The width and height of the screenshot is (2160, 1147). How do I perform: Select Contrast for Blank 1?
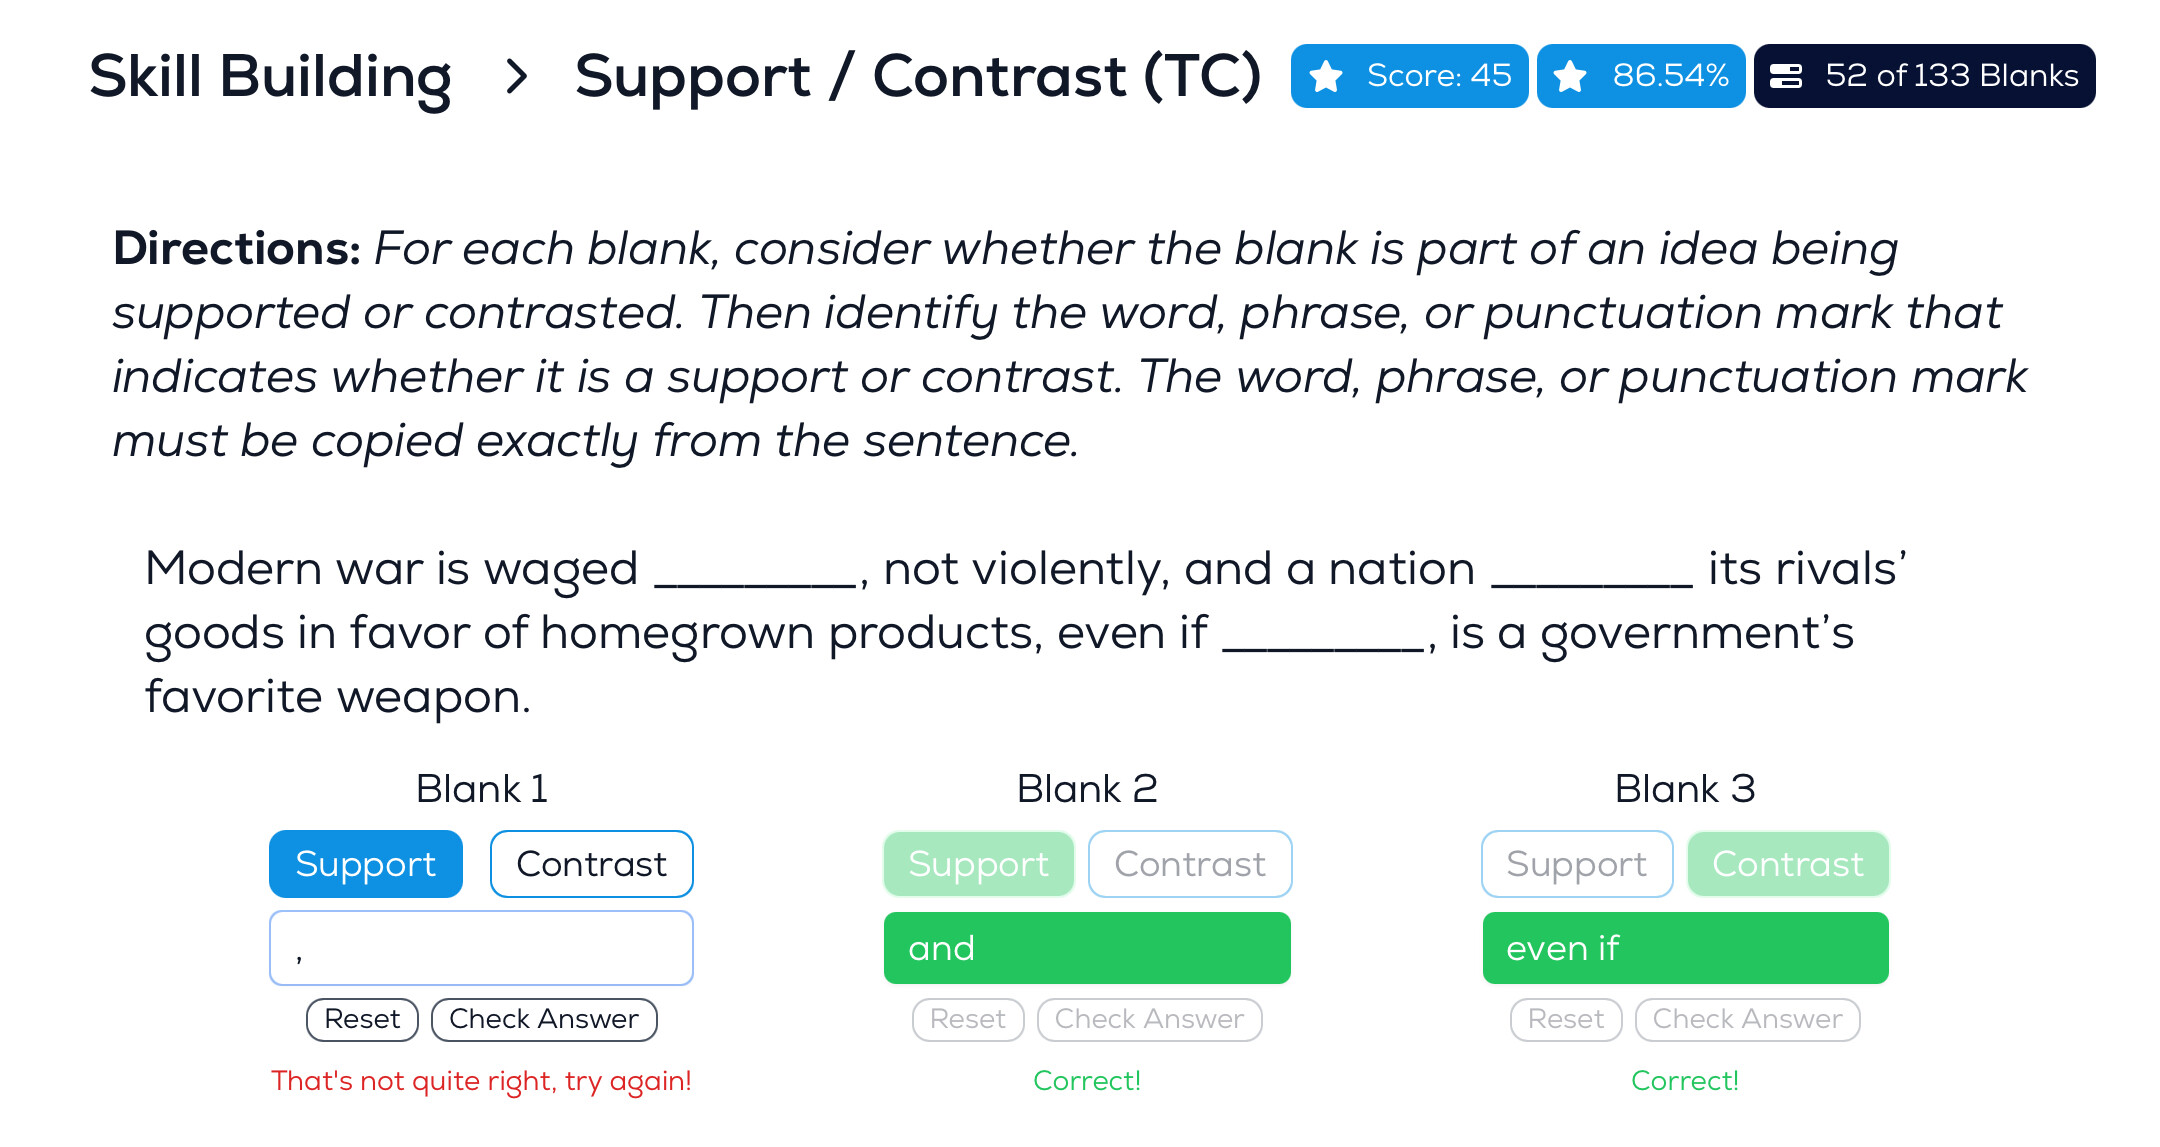pyautogui.click(x=591, y=864)
